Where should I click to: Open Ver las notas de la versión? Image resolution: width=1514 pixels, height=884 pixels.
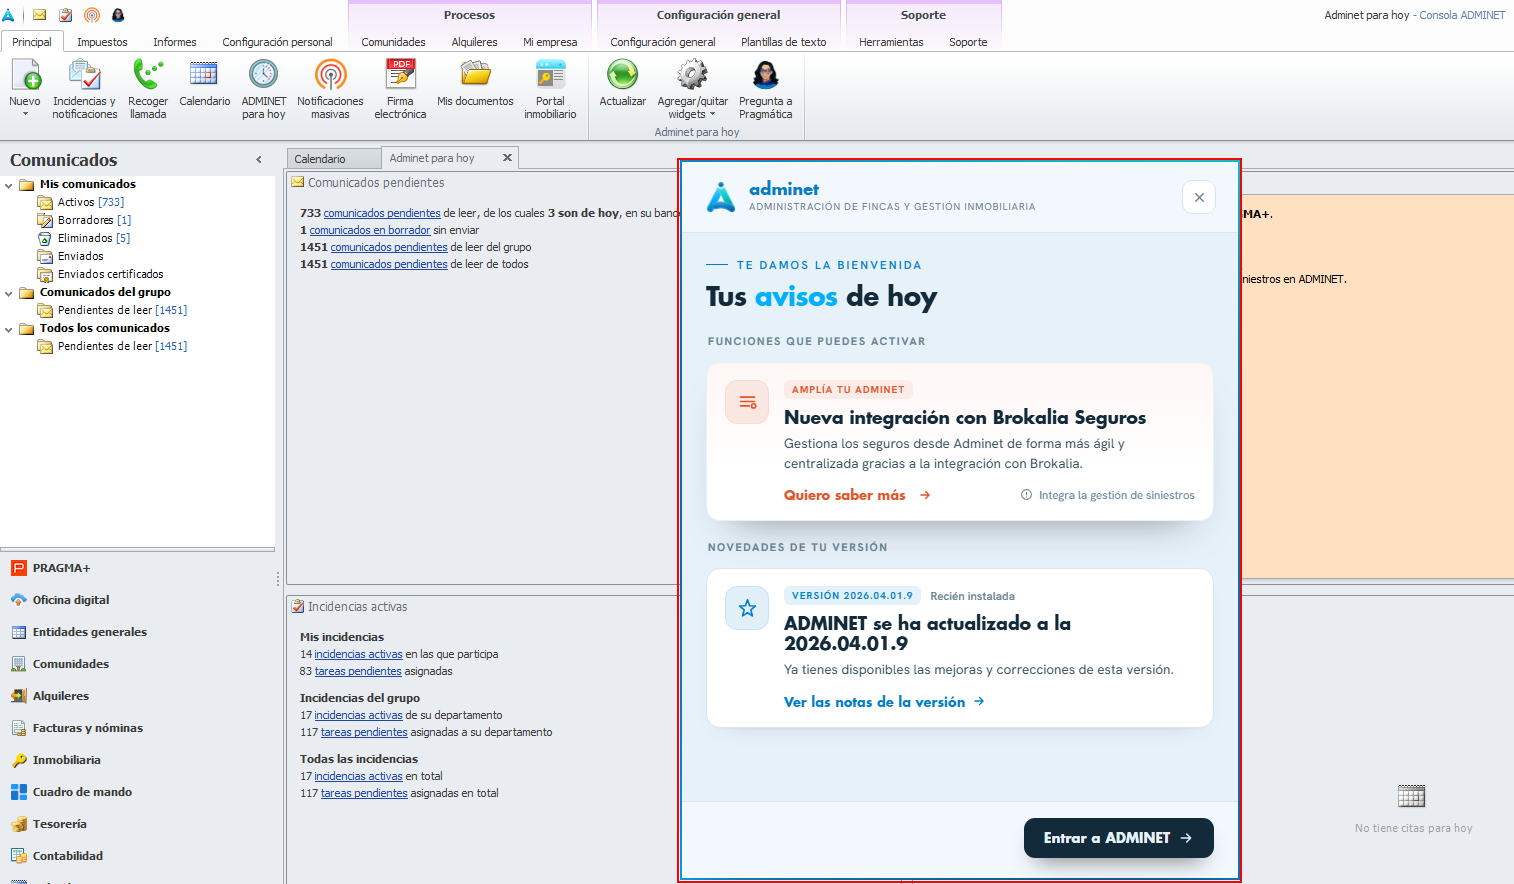coord(884,702)
